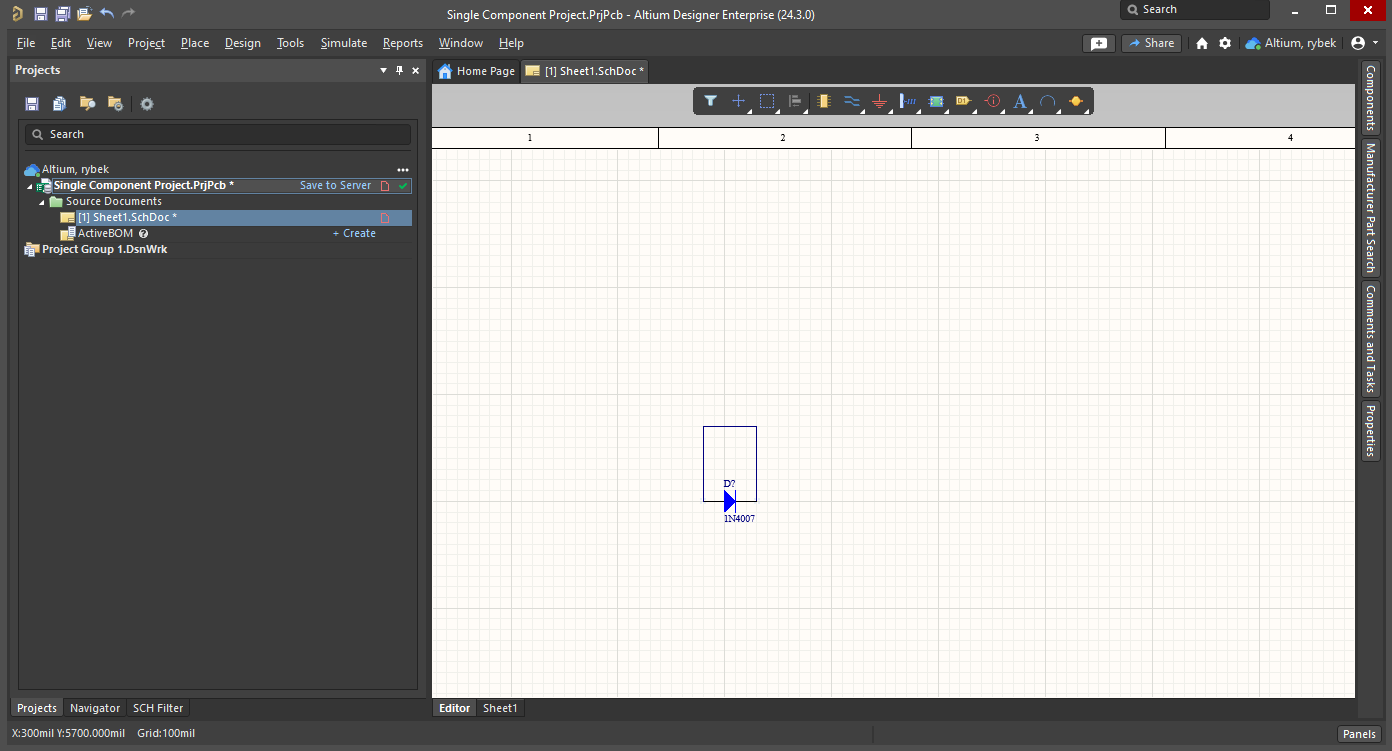Click the Selection Filter funnel icon

pos(710,101)
